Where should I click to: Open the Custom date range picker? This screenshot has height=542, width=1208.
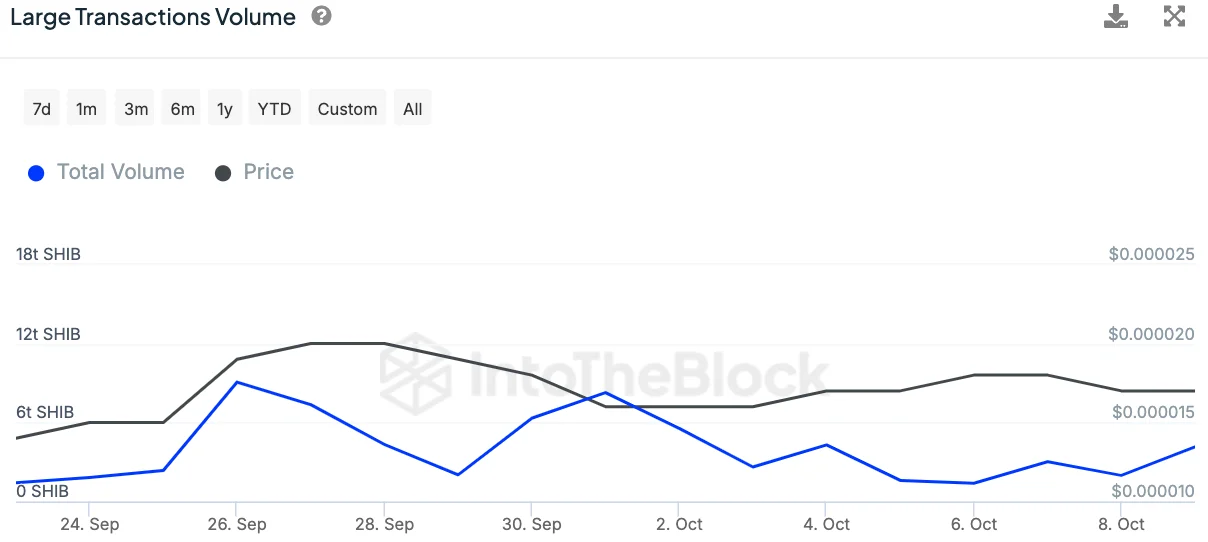point(347,109)
